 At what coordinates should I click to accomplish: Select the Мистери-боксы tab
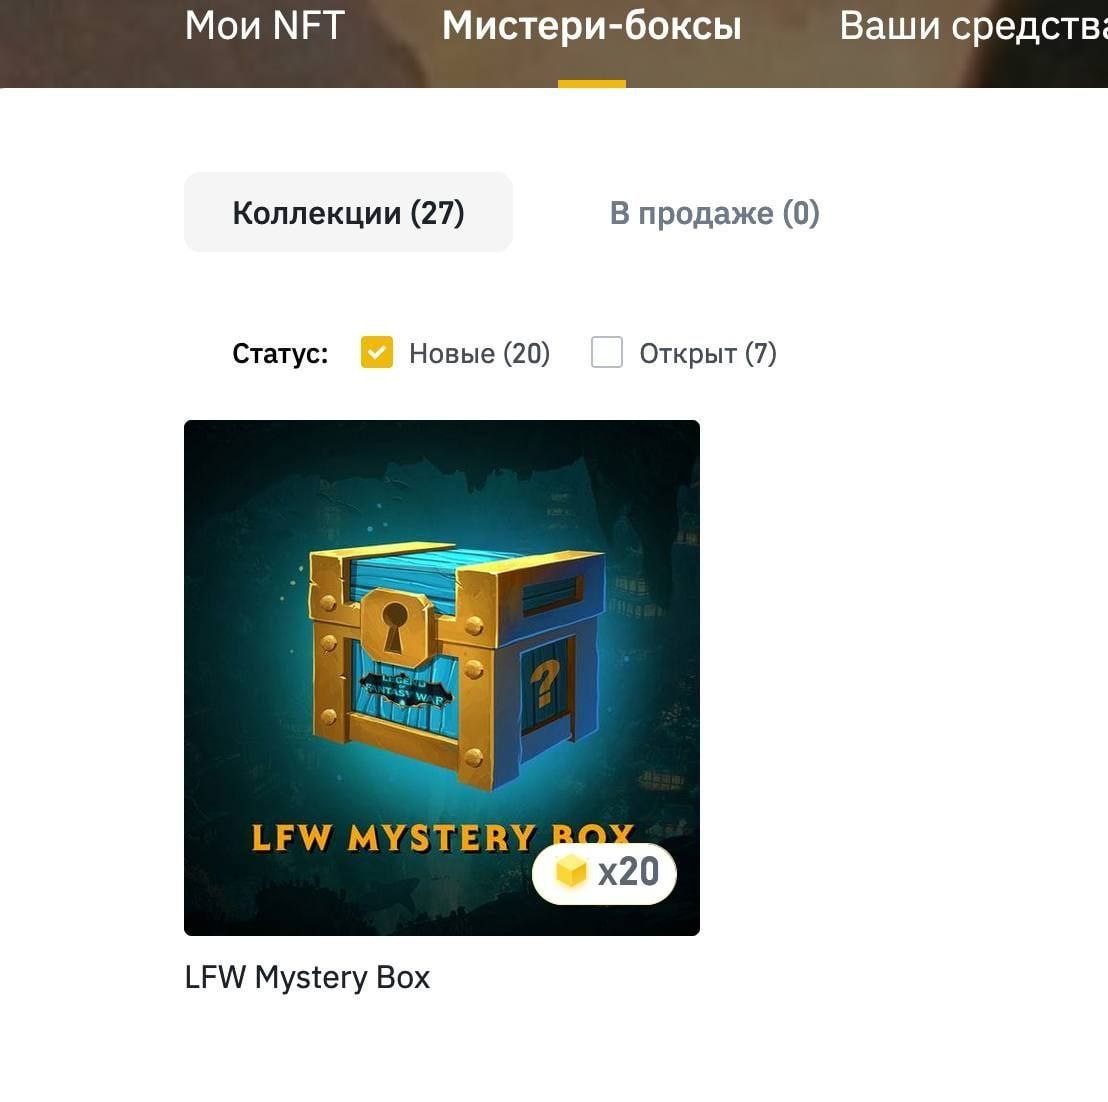[x=591, y=26]
